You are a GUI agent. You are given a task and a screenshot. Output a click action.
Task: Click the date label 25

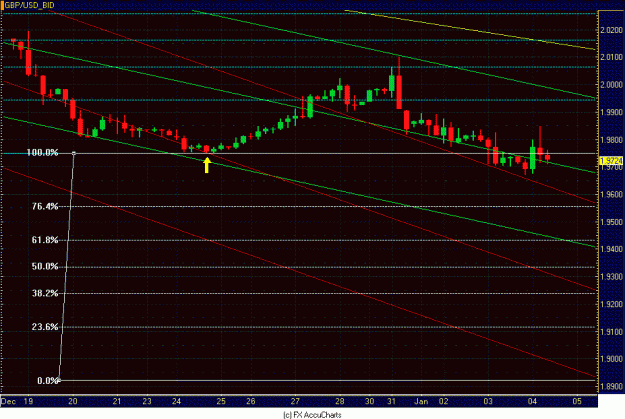click(x=221, y=401)
